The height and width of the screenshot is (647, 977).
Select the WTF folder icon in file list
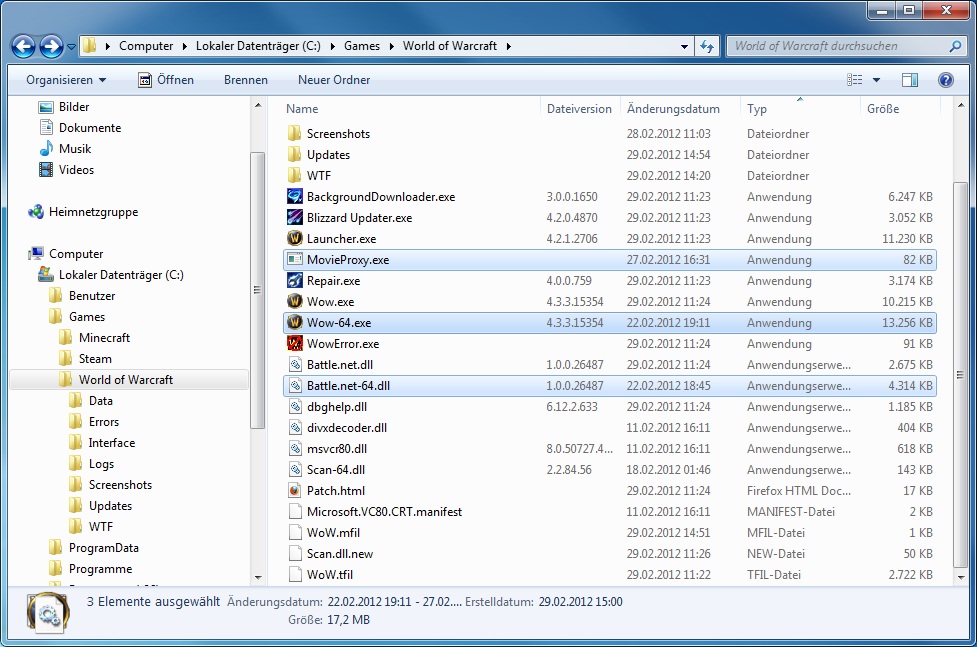(294, 175)
